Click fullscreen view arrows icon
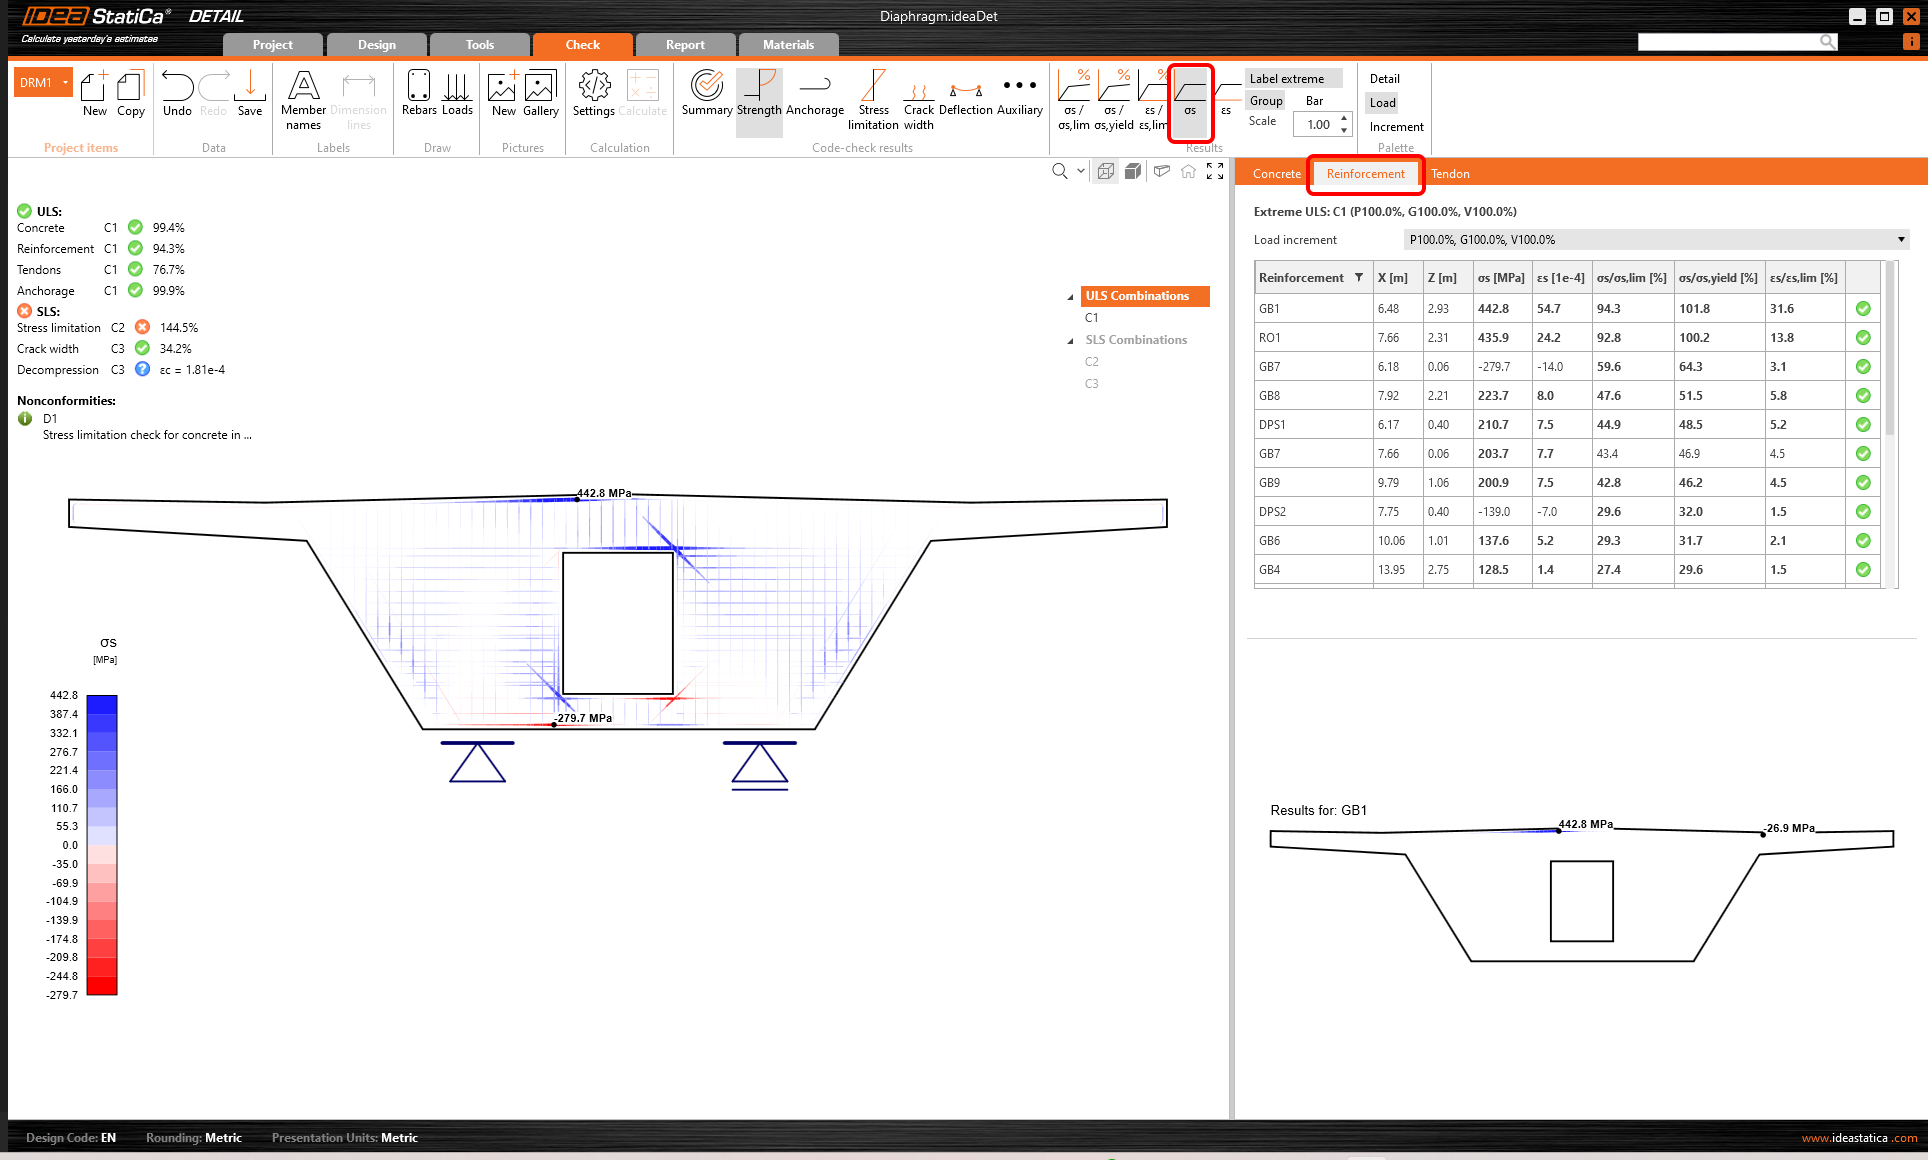The image size is (1928, 1160). [1215, 172]
